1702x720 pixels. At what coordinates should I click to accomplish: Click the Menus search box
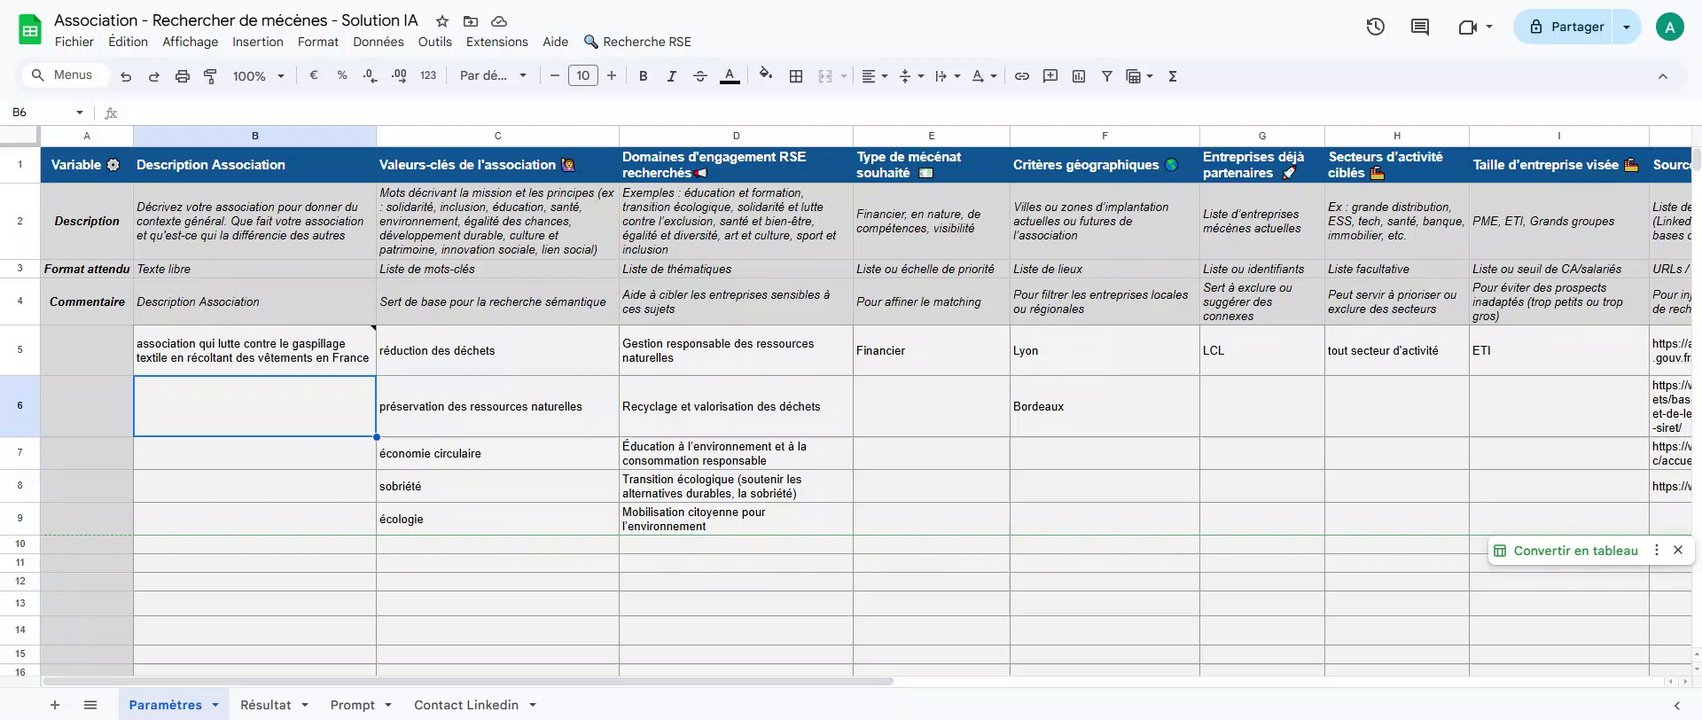(63, 75)
